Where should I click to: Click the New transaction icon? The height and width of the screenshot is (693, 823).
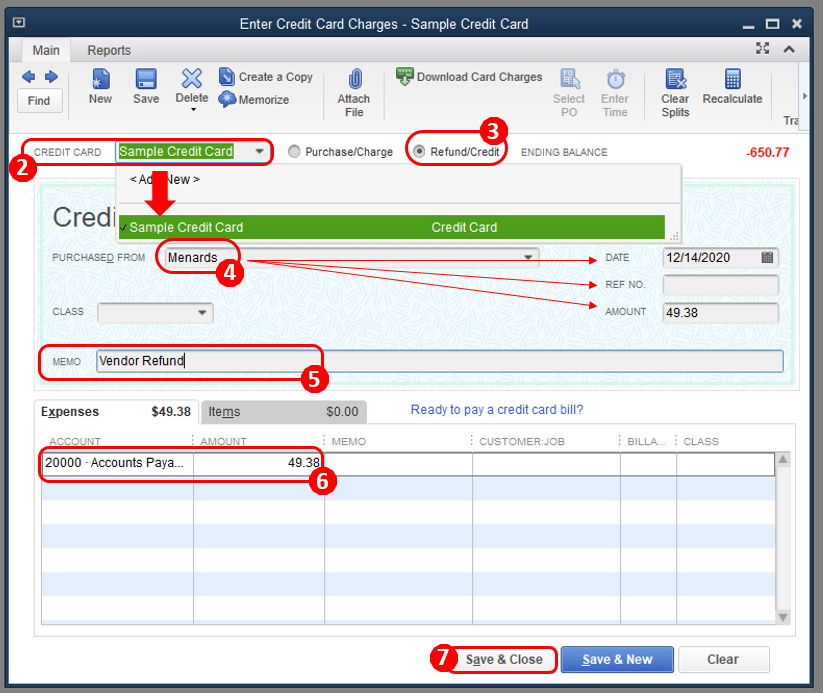coord(100,80)
